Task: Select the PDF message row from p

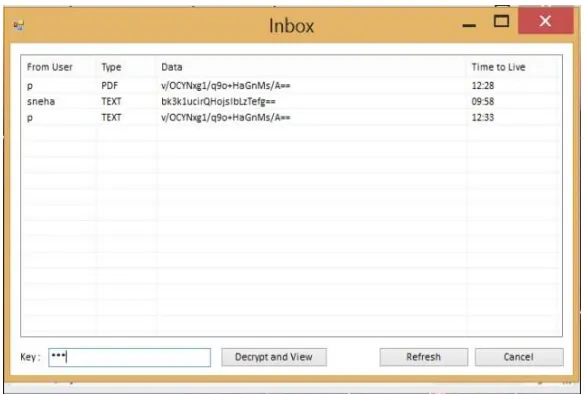Action: (292, 86)
